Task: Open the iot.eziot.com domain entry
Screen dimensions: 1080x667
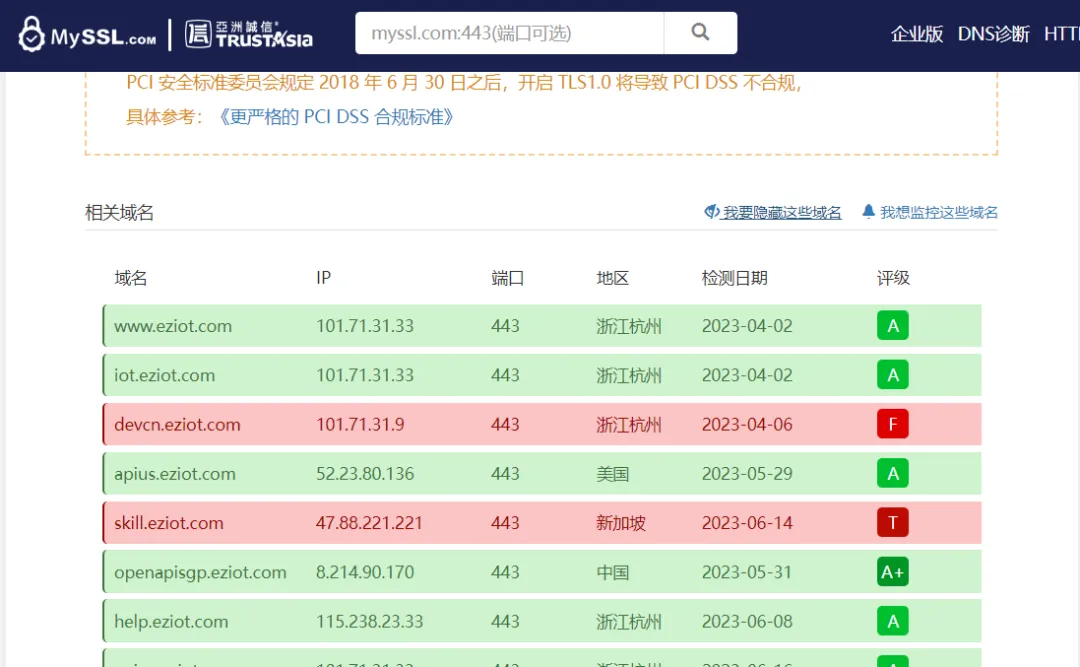Action: point(164,375)
